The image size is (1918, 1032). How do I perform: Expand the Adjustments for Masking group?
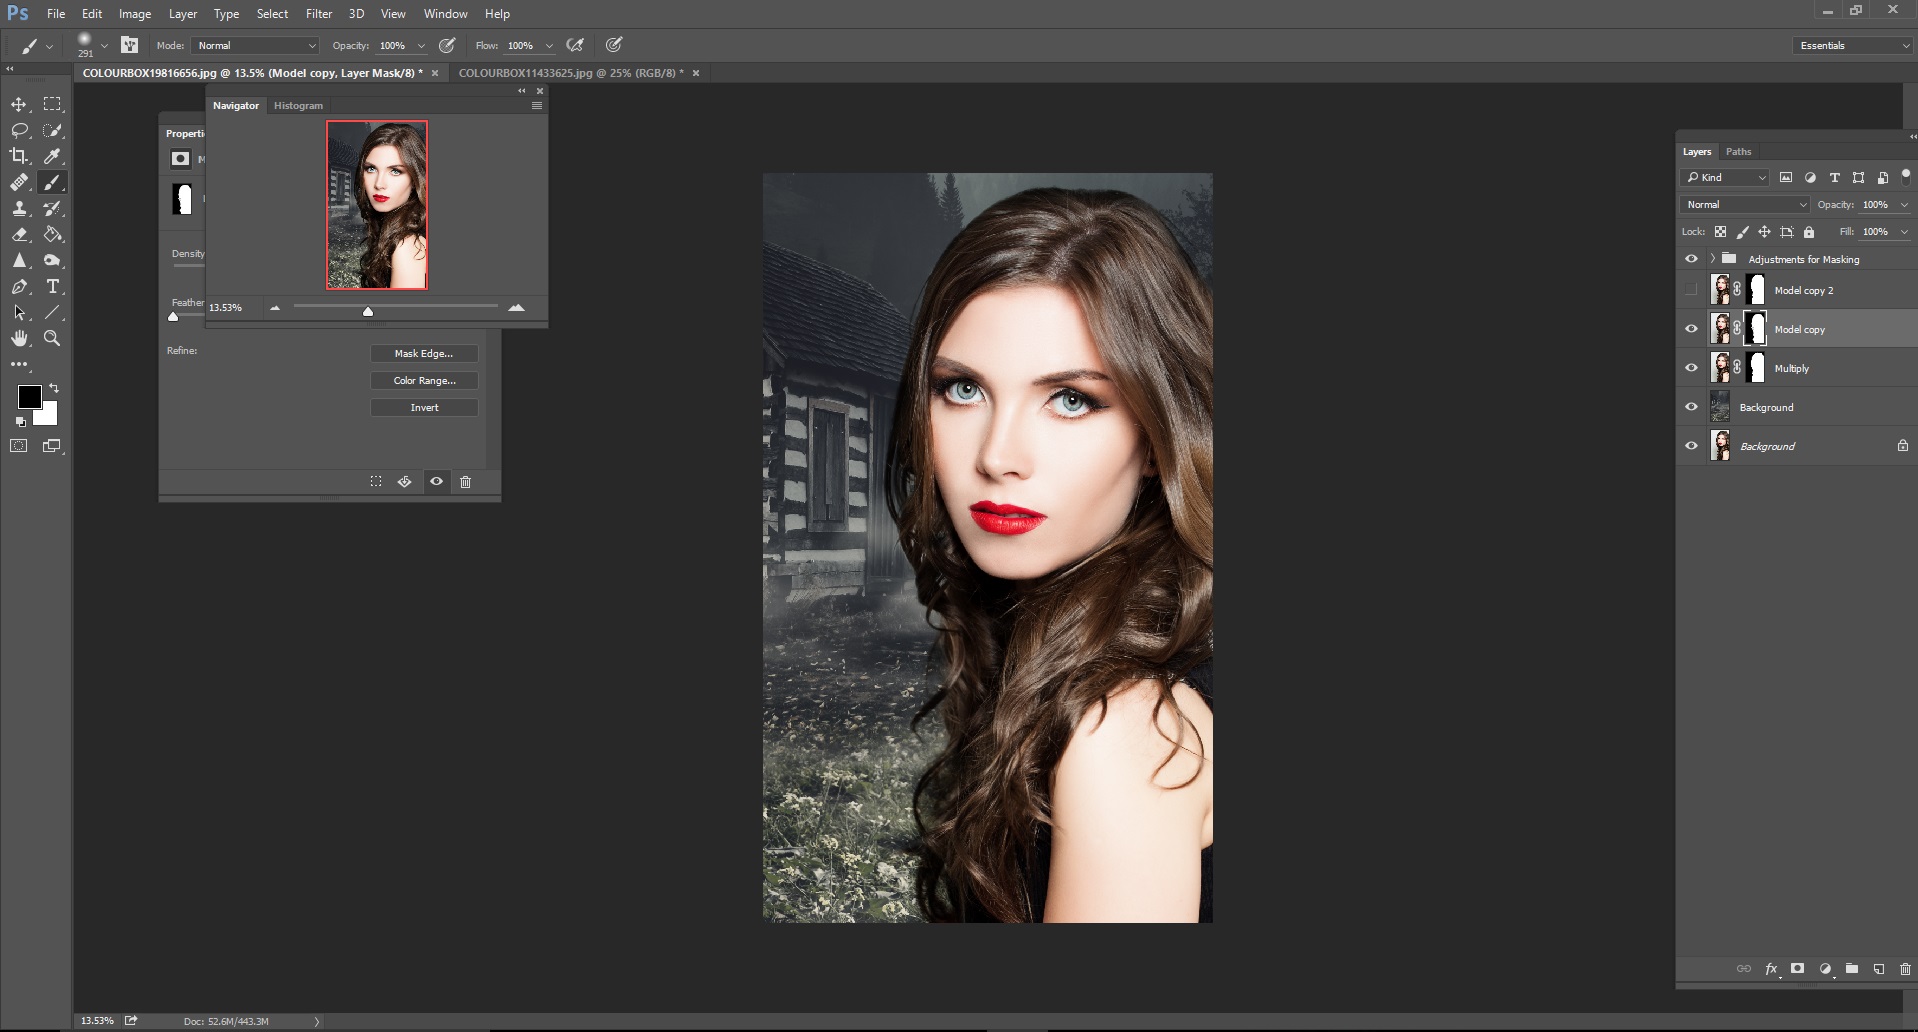coord(1712,259)
